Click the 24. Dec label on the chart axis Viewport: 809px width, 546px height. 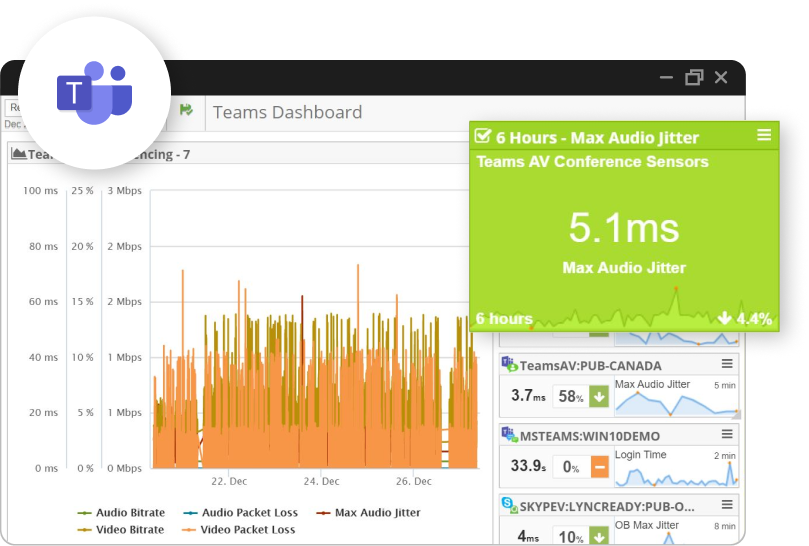tap(321, 481)
